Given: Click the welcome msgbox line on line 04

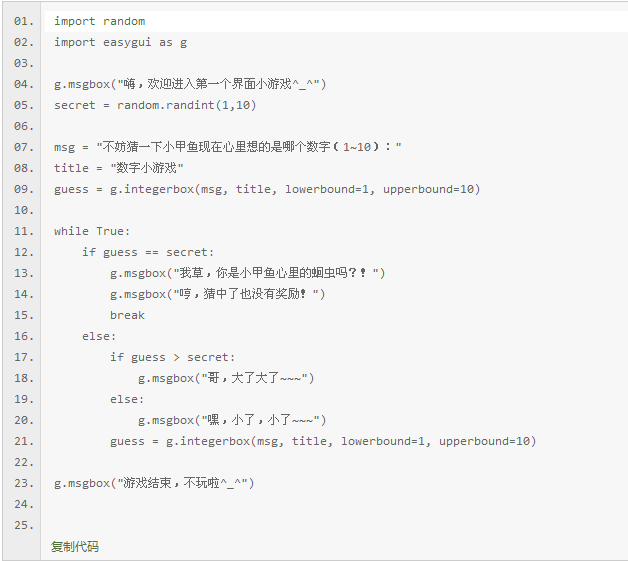Looking at the screenshot, I should (x=190, y=84).
